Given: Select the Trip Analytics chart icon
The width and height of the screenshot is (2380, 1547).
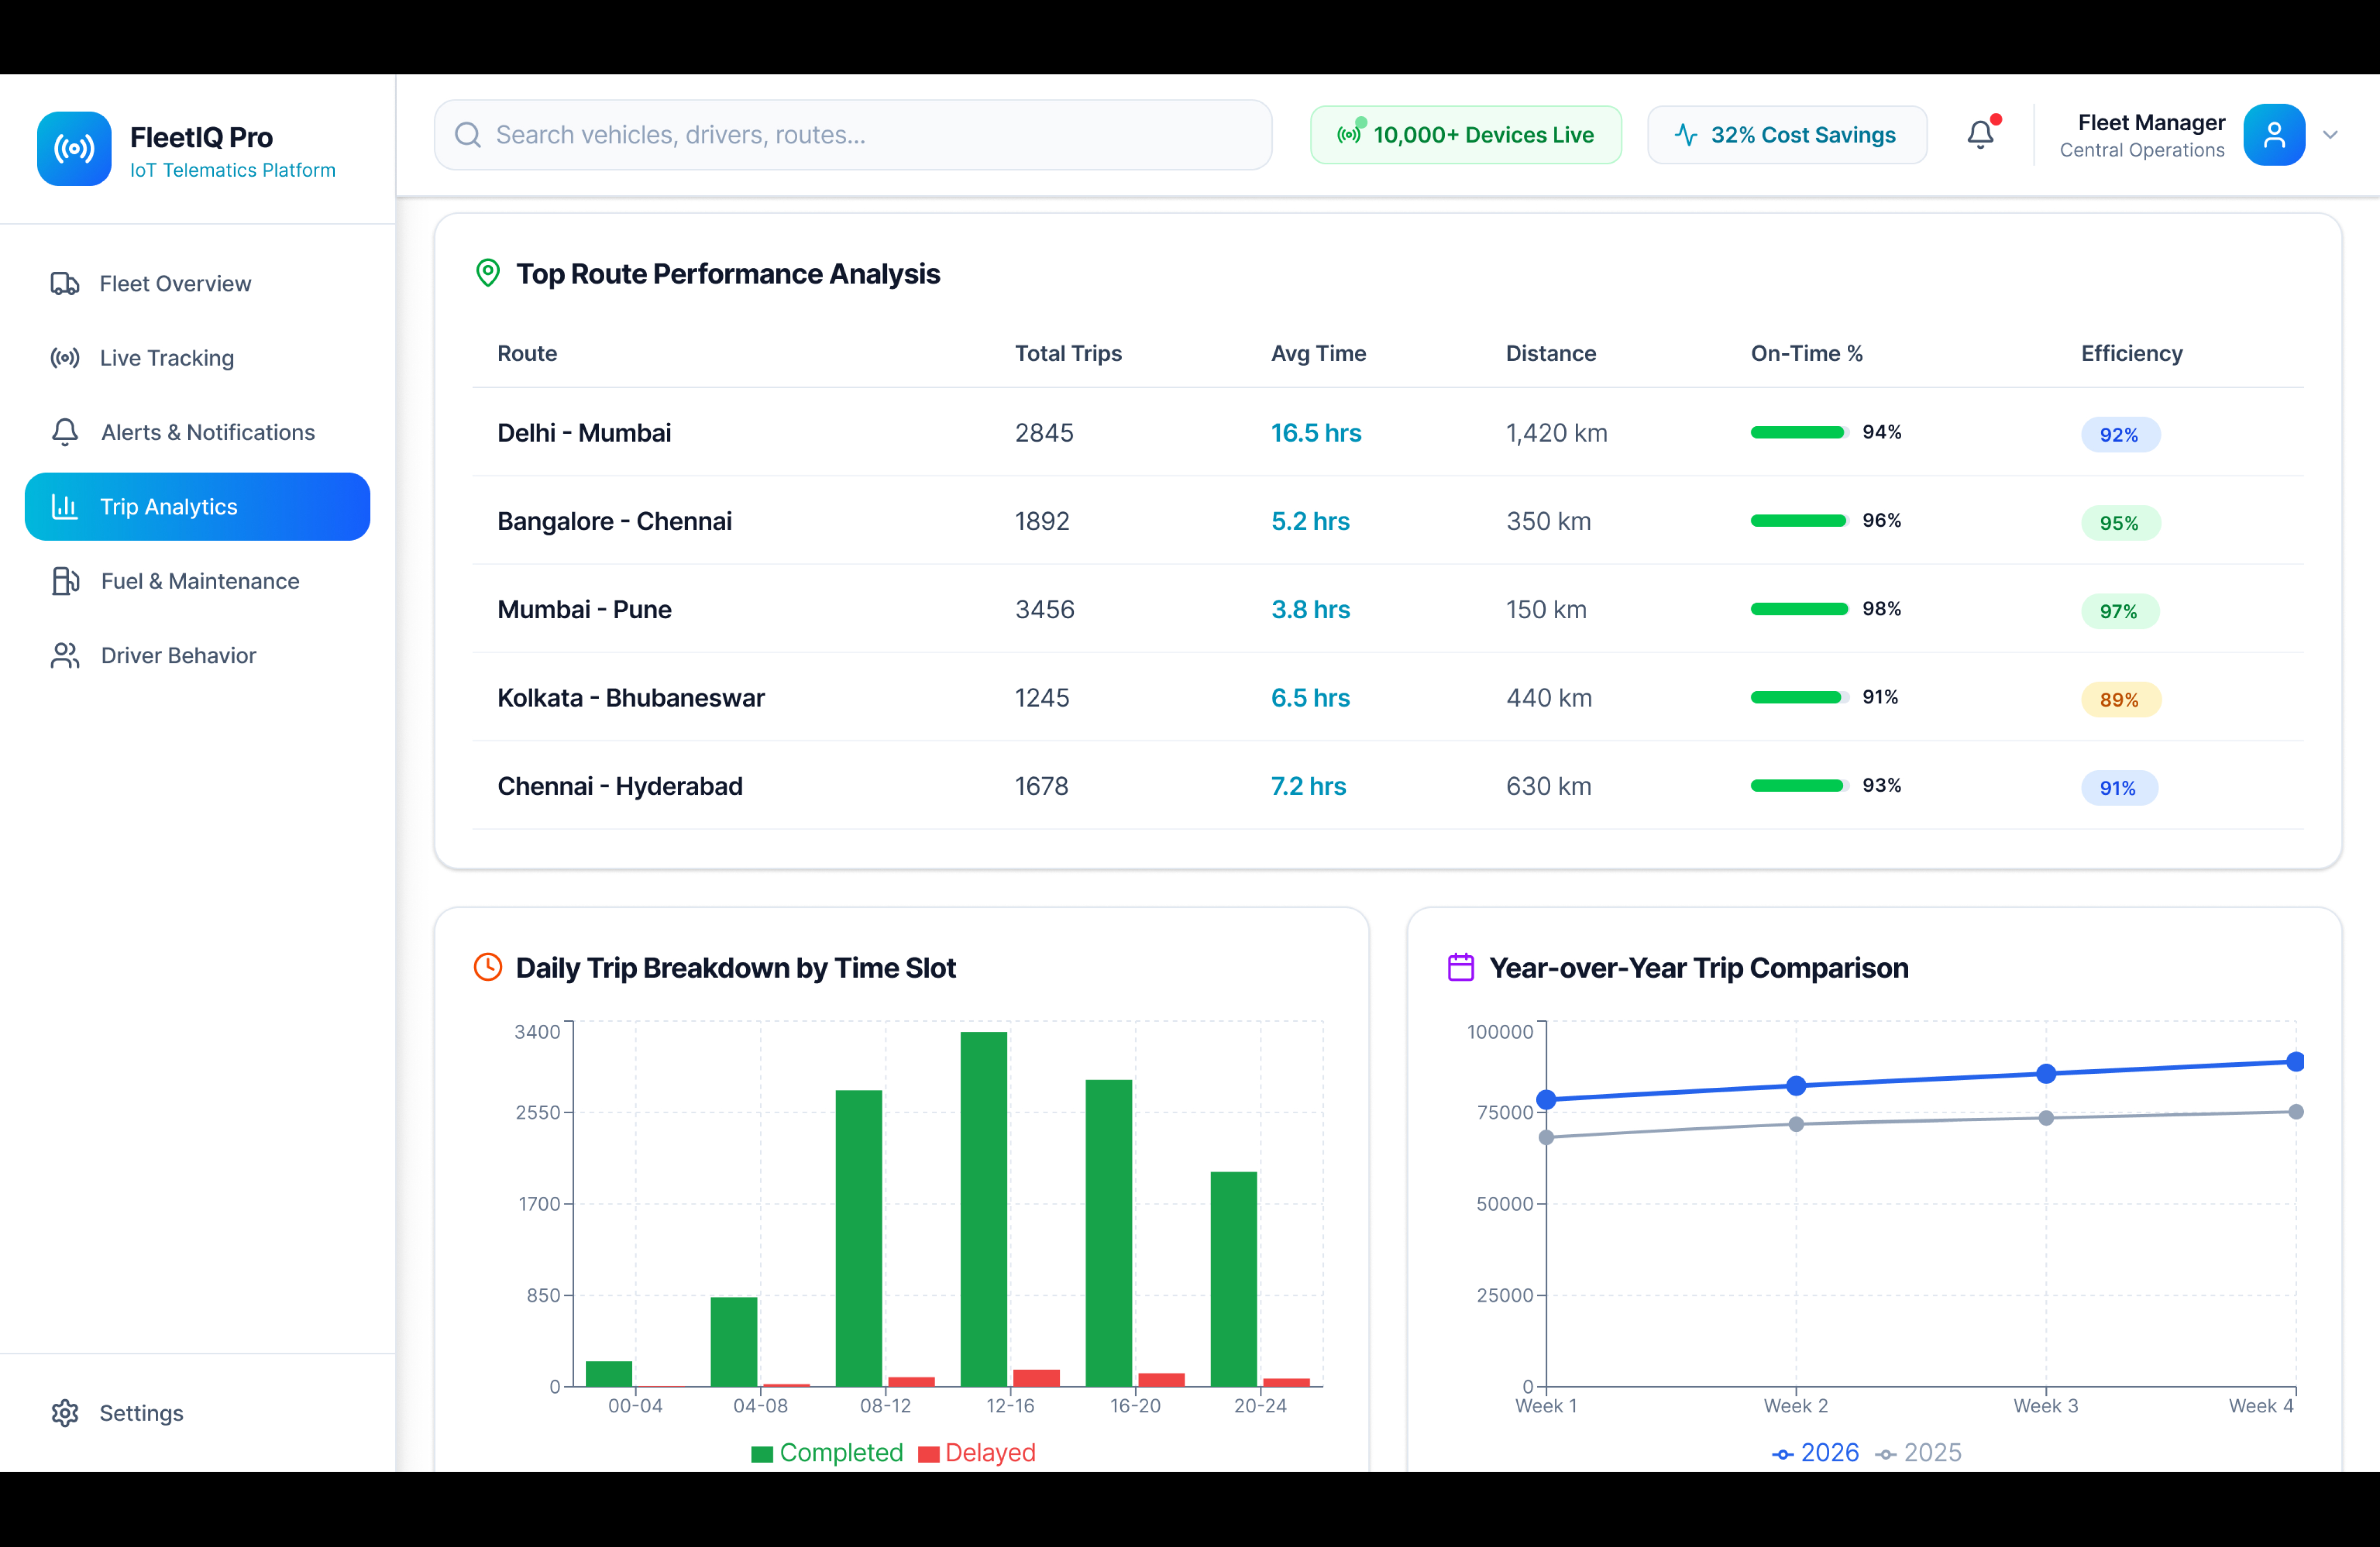Looking at the screenshot, I should coord(65,506).
